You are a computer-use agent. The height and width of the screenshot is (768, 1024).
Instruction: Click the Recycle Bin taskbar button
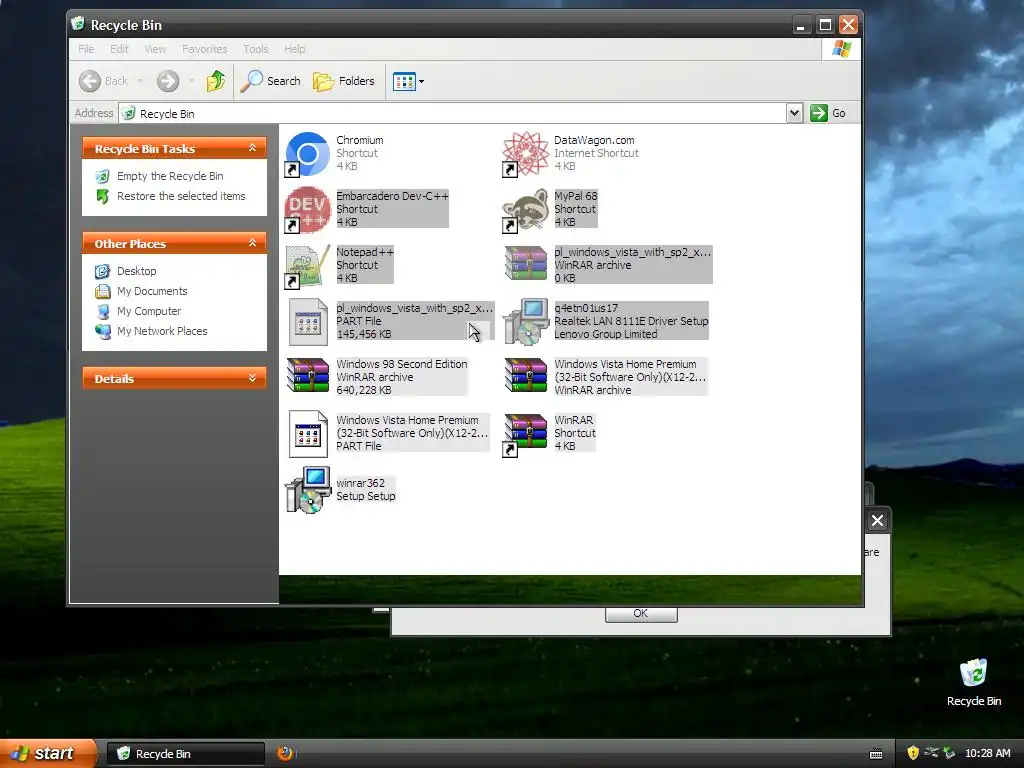point(185,754)
